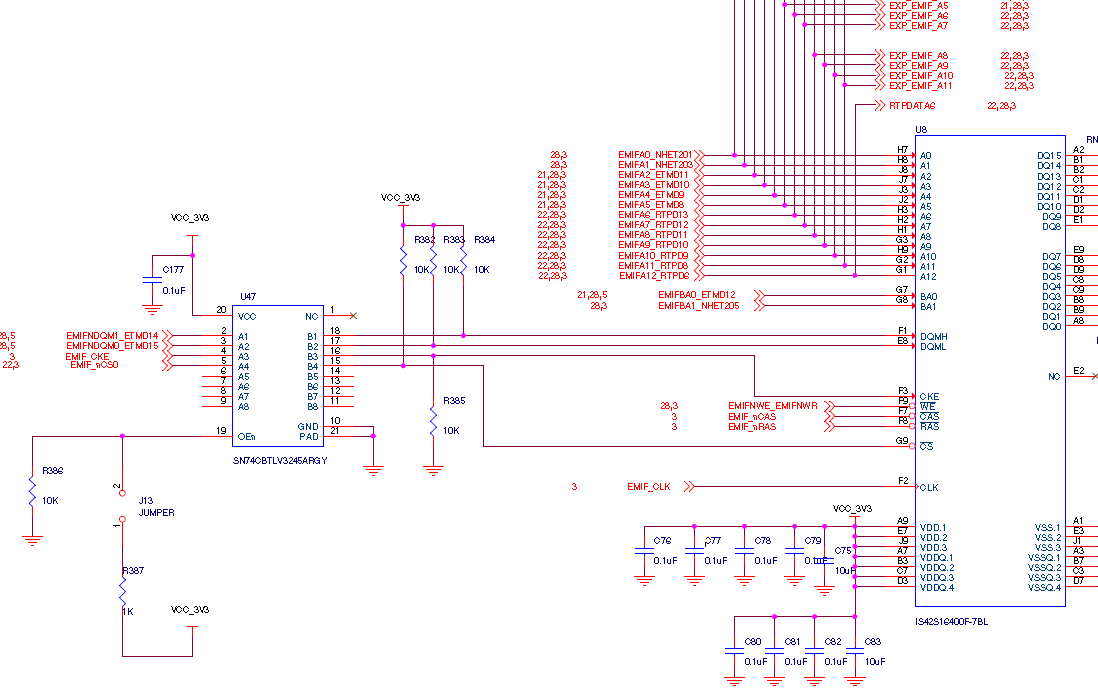Click capacitor C82 label
Viewport: 1098px width, 697px height.
(x=833, y=642)
